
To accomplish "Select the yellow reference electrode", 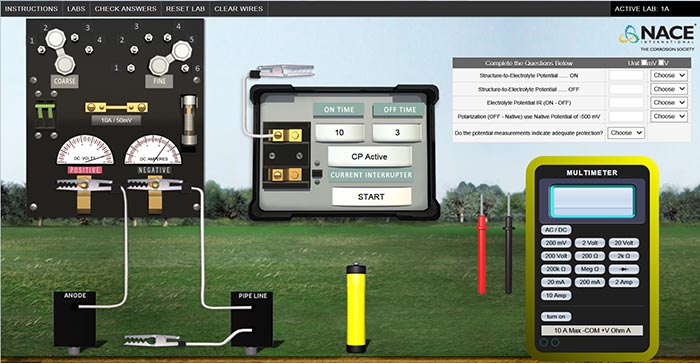I will click(356, 308).
